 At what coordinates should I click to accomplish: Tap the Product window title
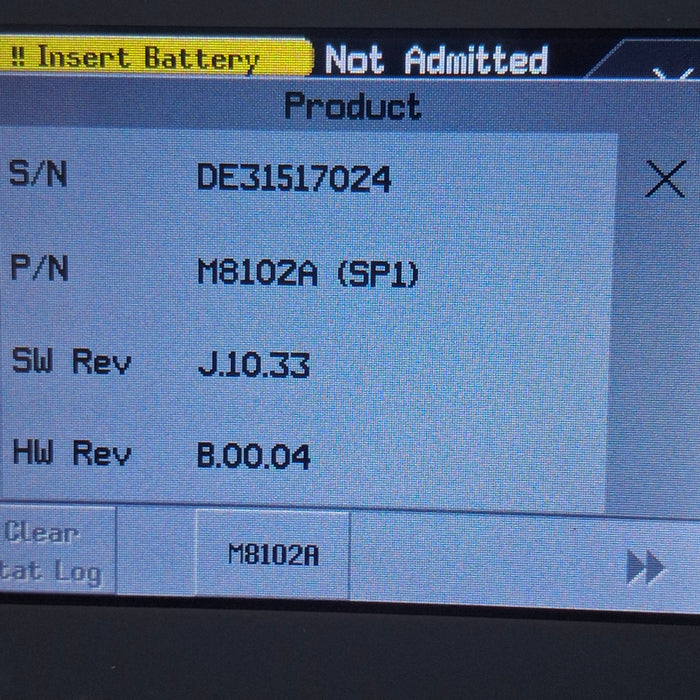click(352, 106)
